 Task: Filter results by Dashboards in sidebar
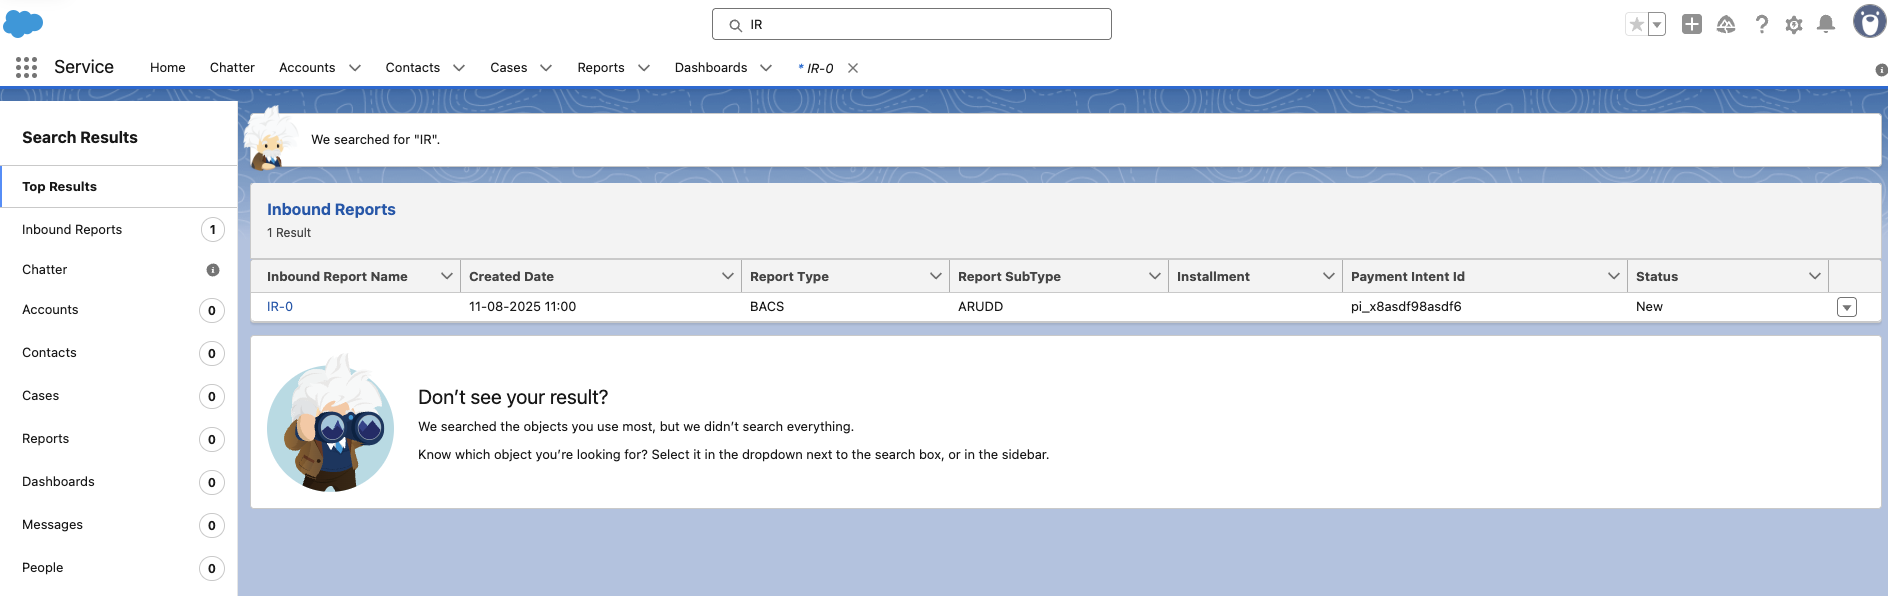[119, 482]
